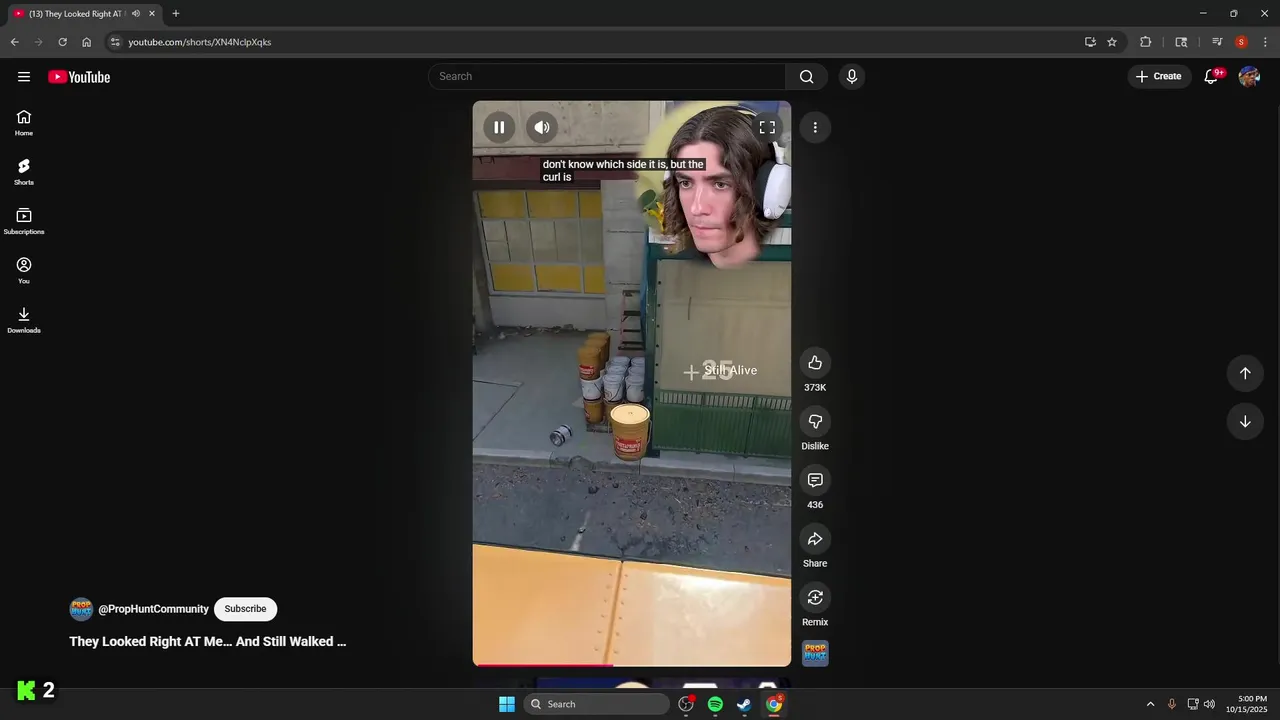1280x720 pixels.
Task: Open Subscriptions in the sidebar
Action: pos(24,221)
